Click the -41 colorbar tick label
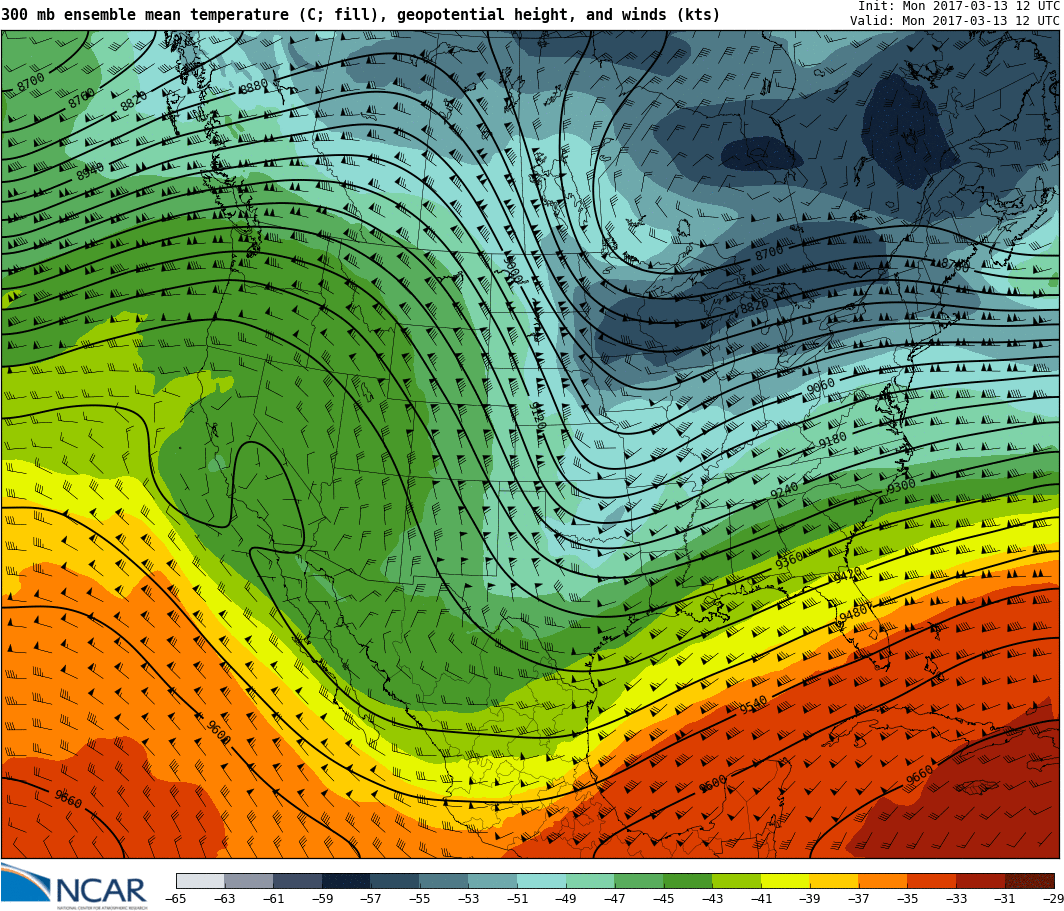The height and width of the screenshot is (911, 1064). pos(762,899)
